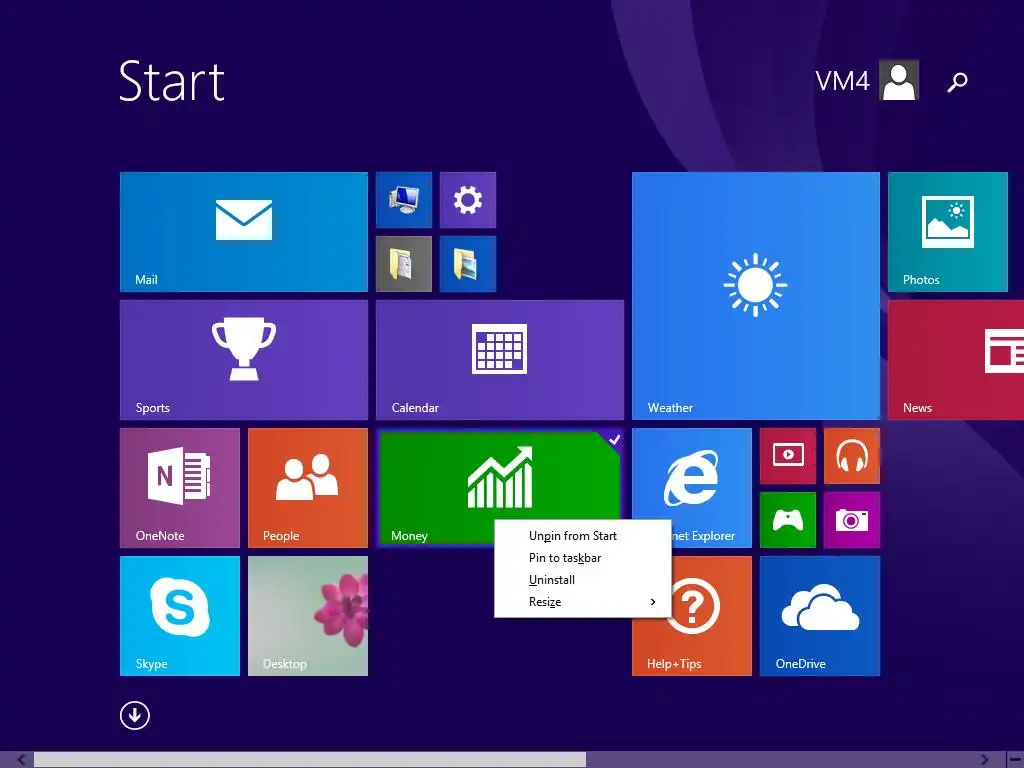Click the search magnifier icon
The height and width of the screenshot is (768, 1024).
tap(957, 82)
